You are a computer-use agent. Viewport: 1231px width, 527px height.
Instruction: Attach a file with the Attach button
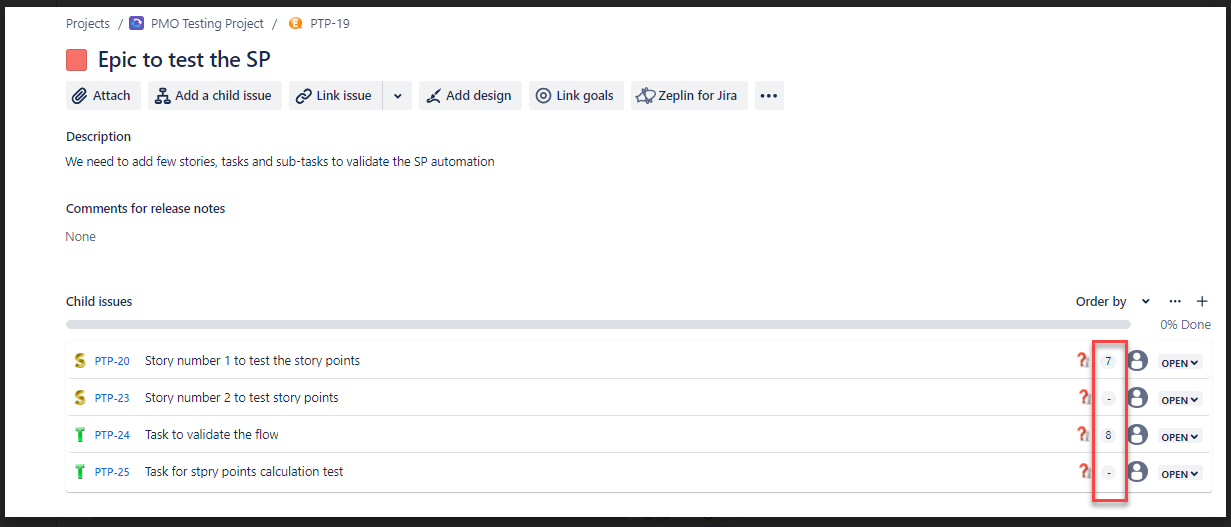tap(103, 96)
